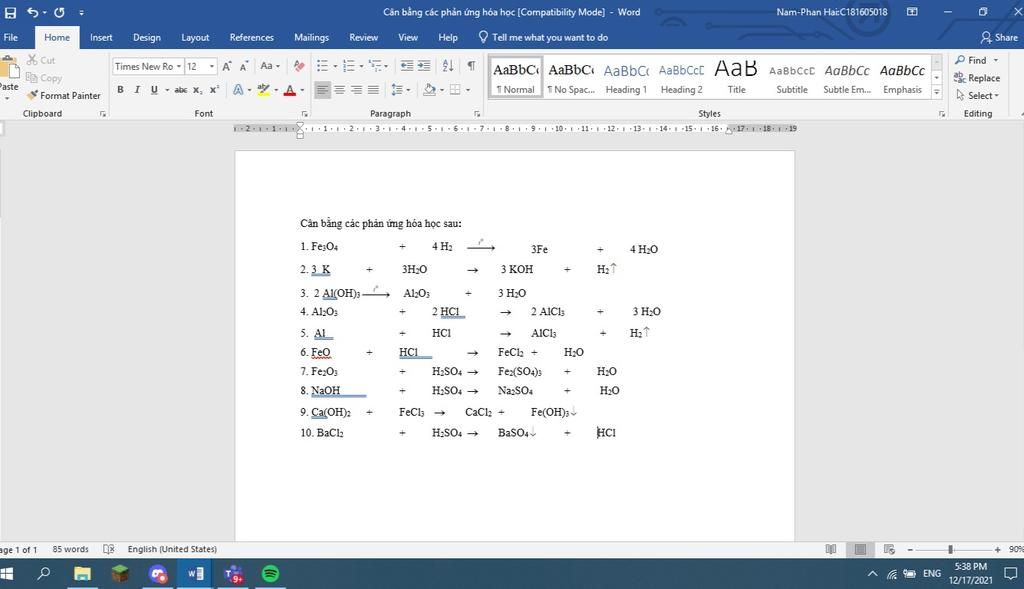Image resolution: width=1024 pixels, height=589 pixels.
Task: Expand the numbering list dropdown
Action: tap(361, 66)
